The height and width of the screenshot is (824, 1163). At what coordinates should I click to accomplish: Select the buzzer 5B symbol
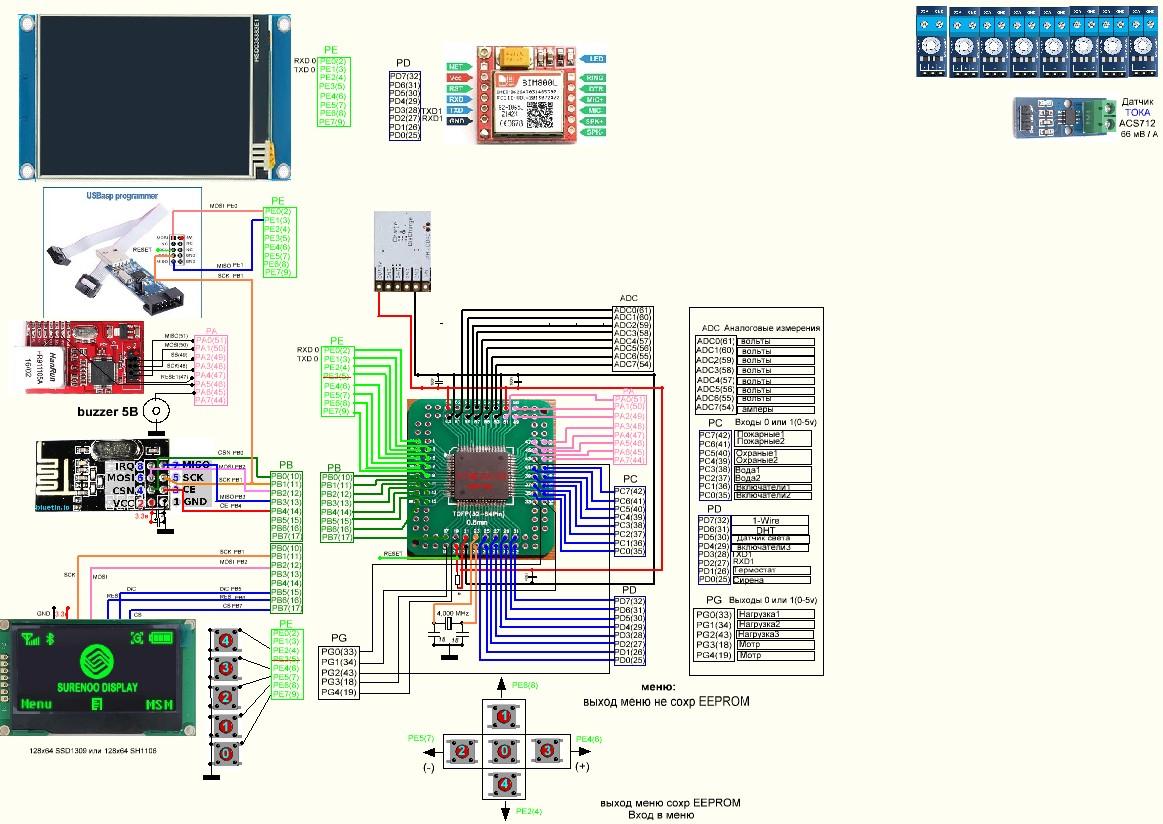tap(155, 411)
